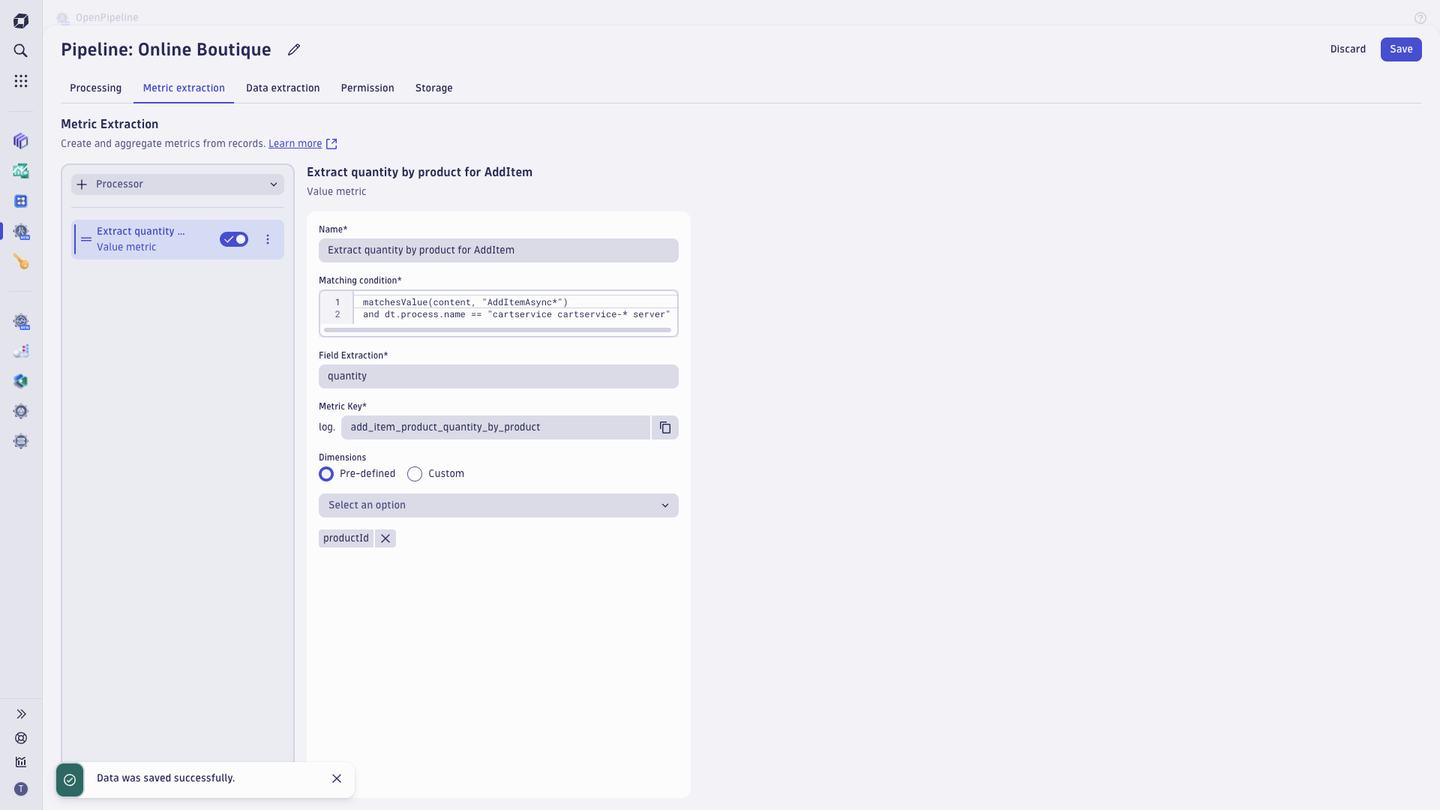Grab the processor drag handle icon

[86, 239]
